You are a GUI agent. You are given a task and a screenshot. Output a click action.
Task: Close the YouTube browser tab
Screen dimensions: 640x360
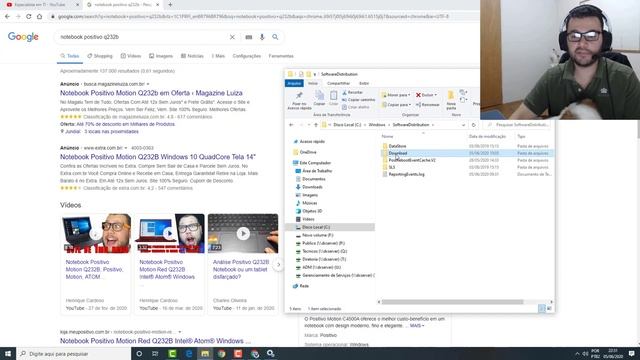(78, 5)
